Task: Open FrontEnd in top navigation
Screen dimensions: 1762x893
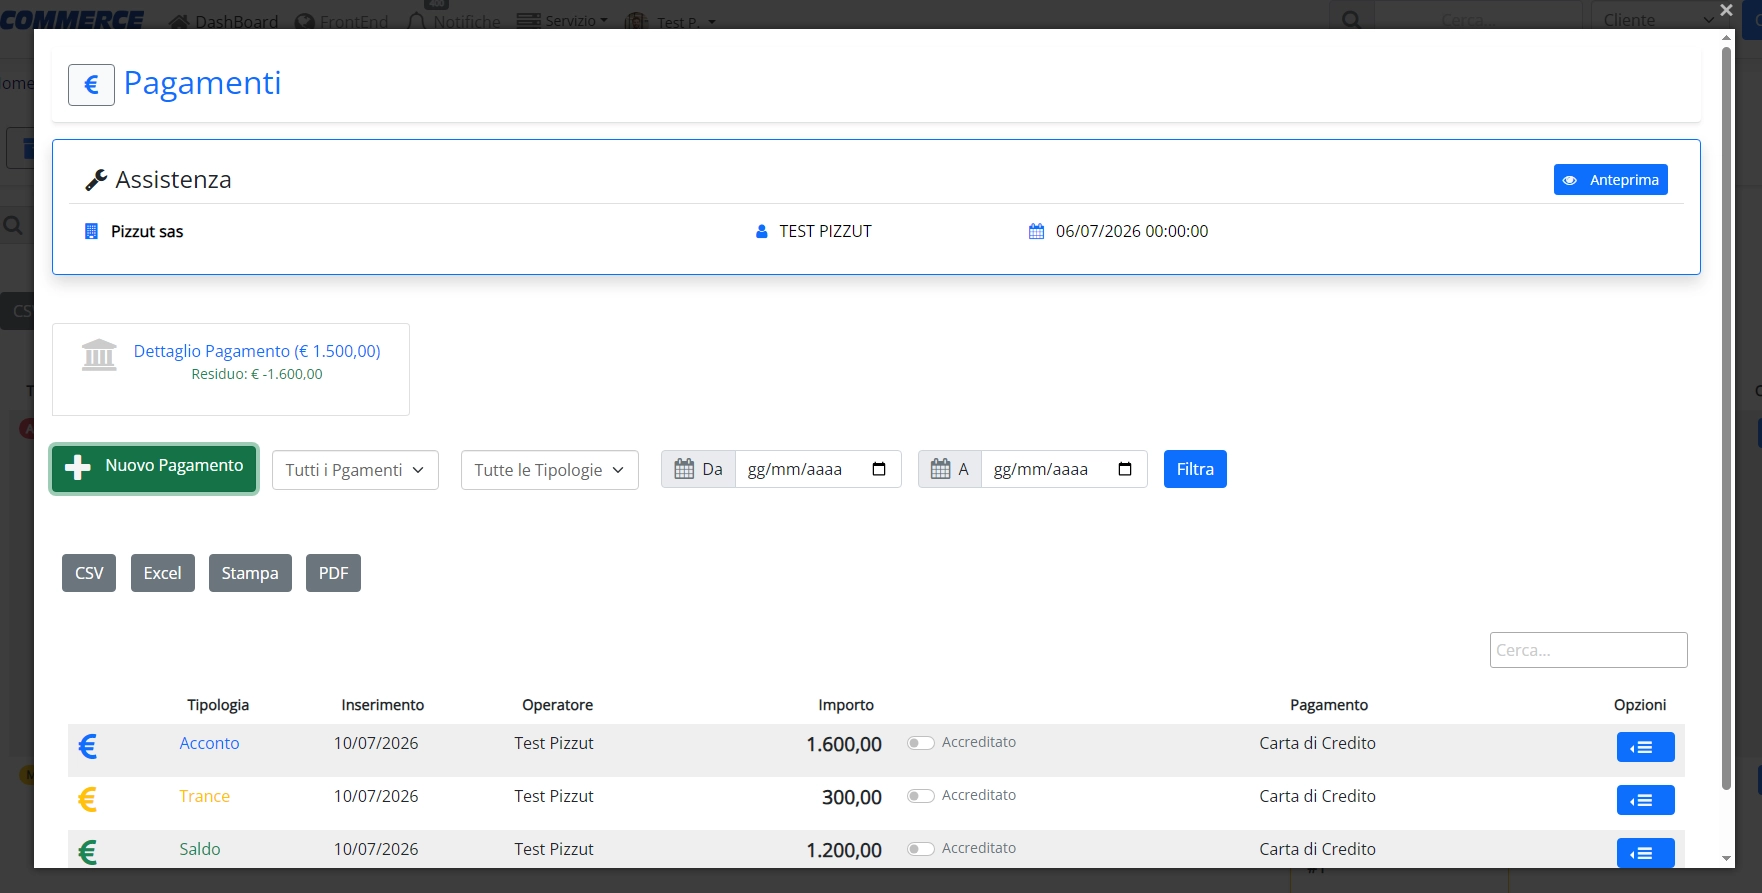Action: tap(342, 21)
